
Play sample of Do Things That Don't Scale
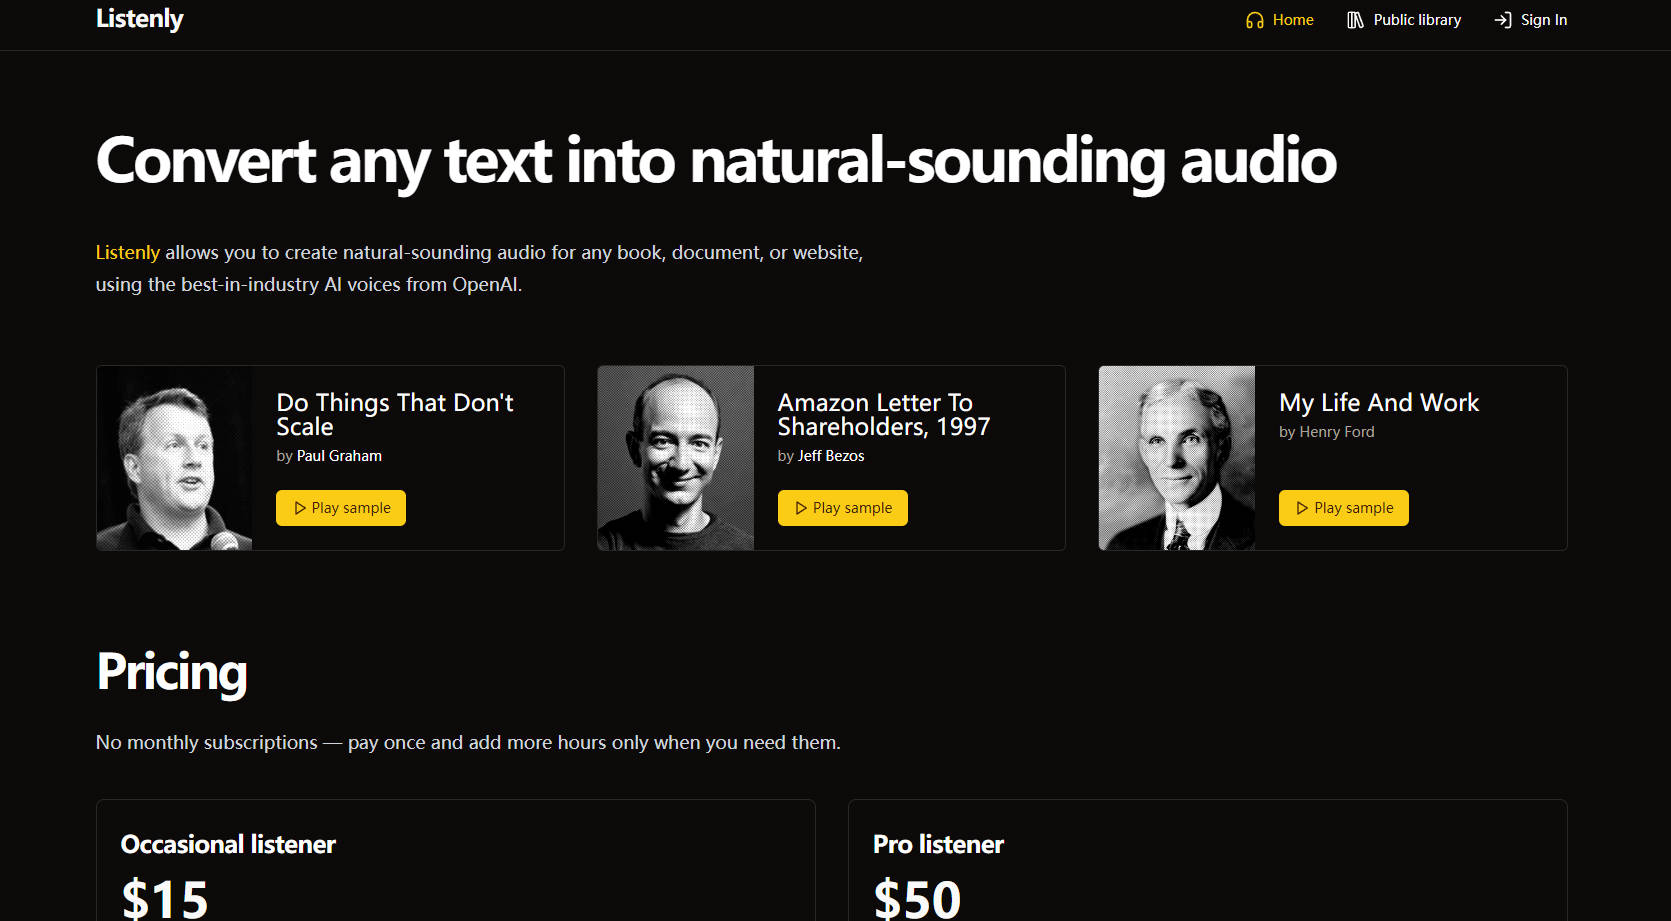[x=341, y=508]
